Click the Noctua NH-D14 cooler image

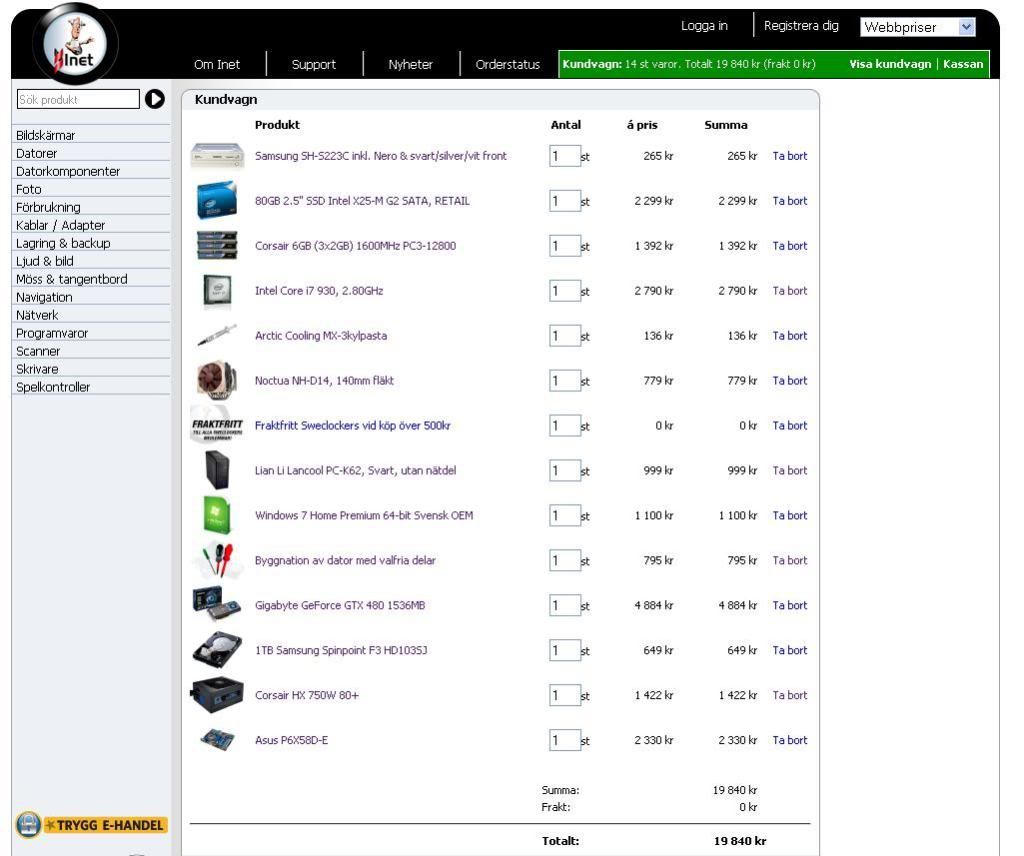(217, 381)
